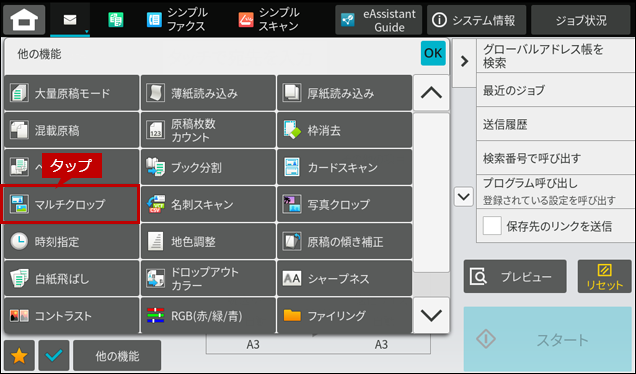This screenshot has height=374, width=636.
Task: Select ドロップアウトカラー function
Action: [x=208, y=278]
